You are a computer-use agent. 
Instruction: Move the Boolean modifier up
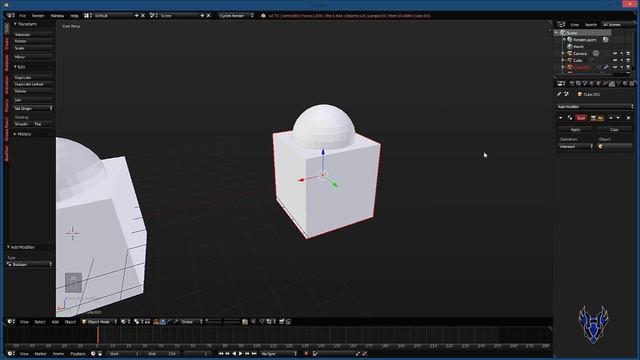pyautogui.click(x=611, y=118)
